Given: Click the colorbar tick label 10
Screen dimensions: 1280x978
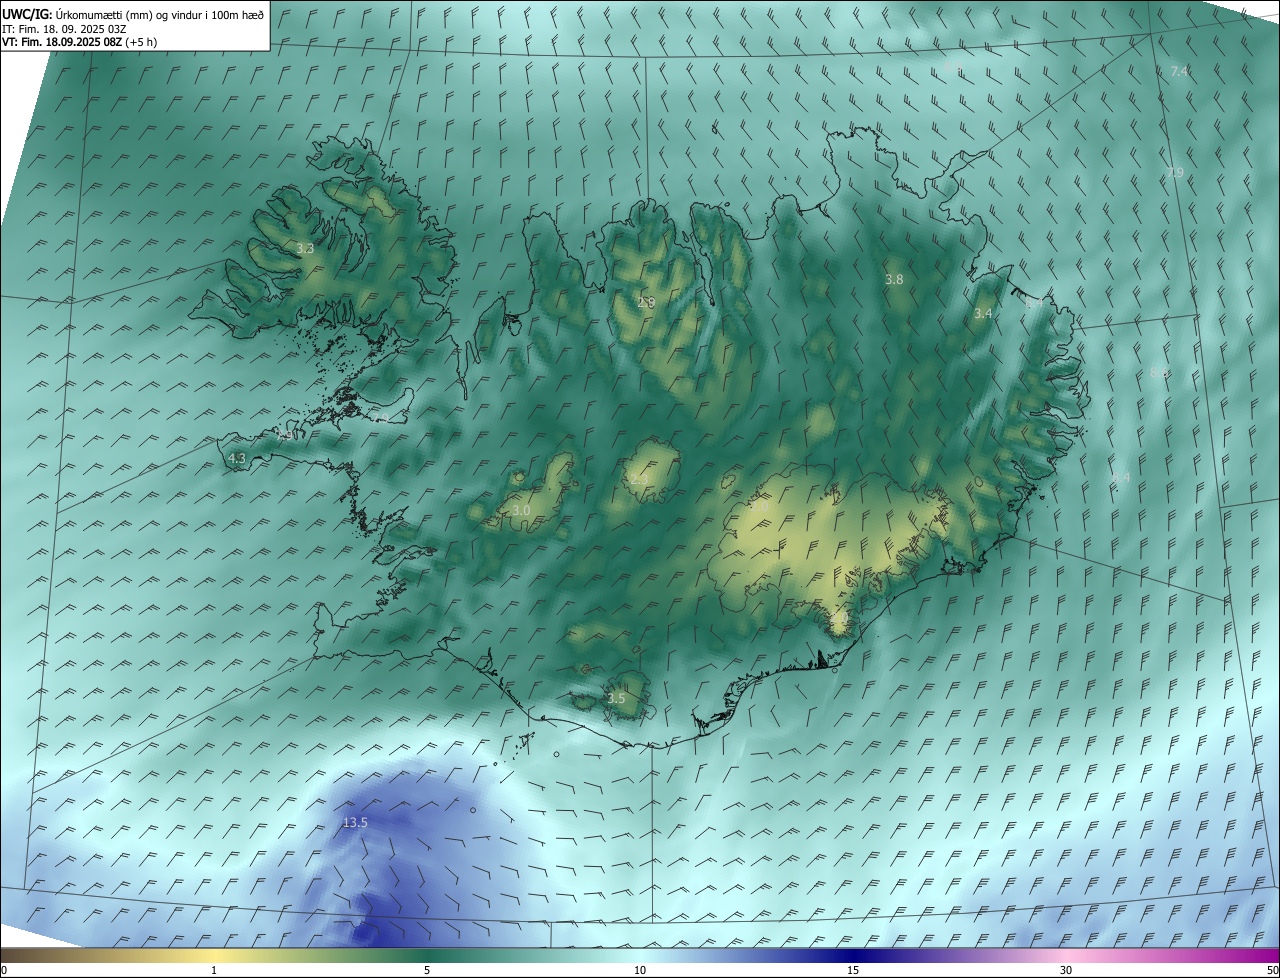Looking at the screenshot, I should tap(640, 970).
